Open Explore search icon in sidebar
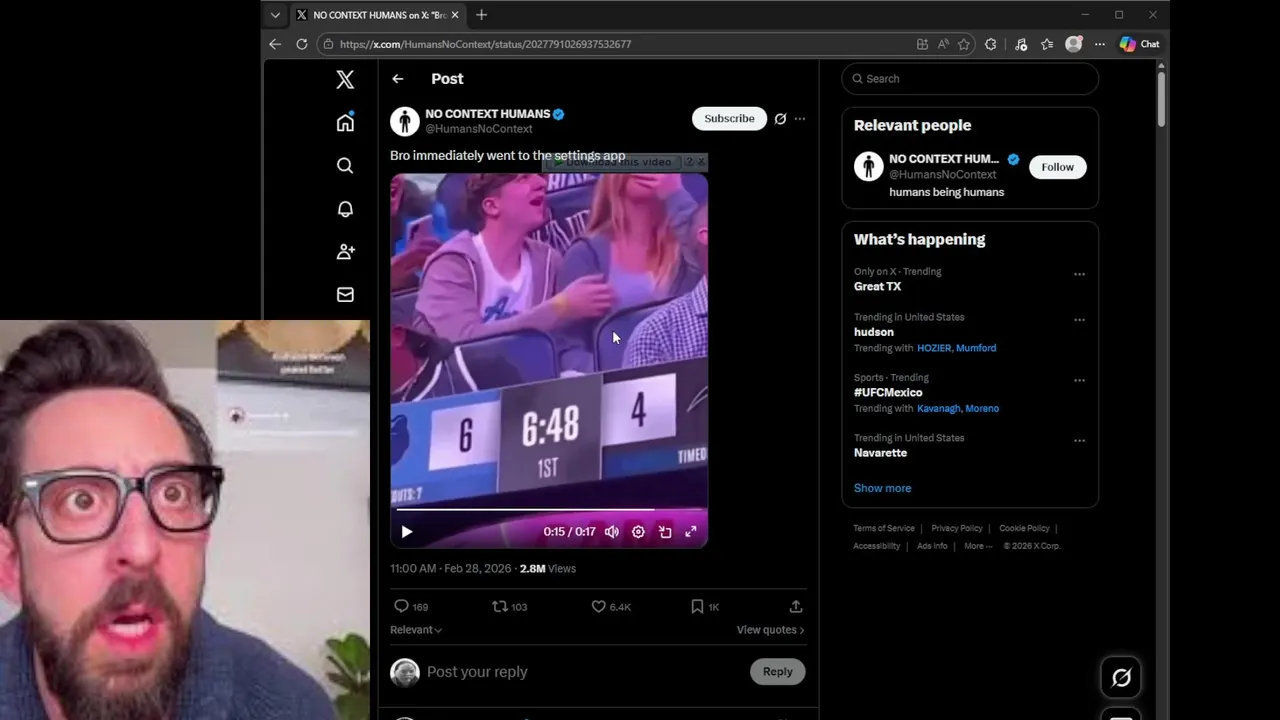This screenshot has height=720, width=1280. click(345, 166)
